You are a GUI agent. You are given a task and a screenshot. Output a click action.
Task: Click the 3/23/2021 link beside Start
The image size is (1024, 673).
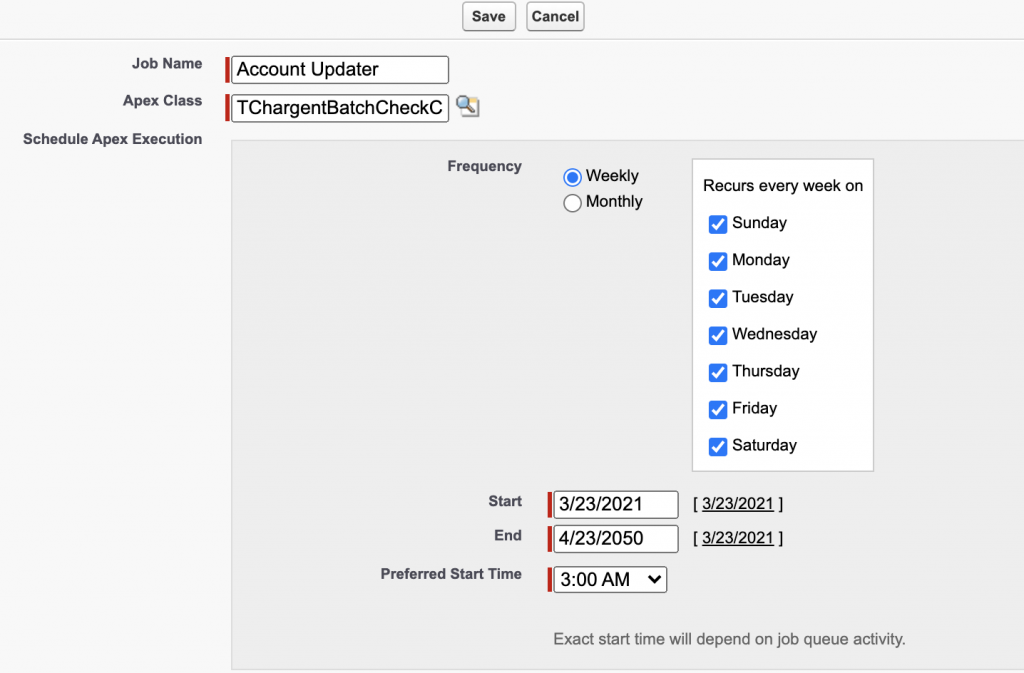point(738,504)
